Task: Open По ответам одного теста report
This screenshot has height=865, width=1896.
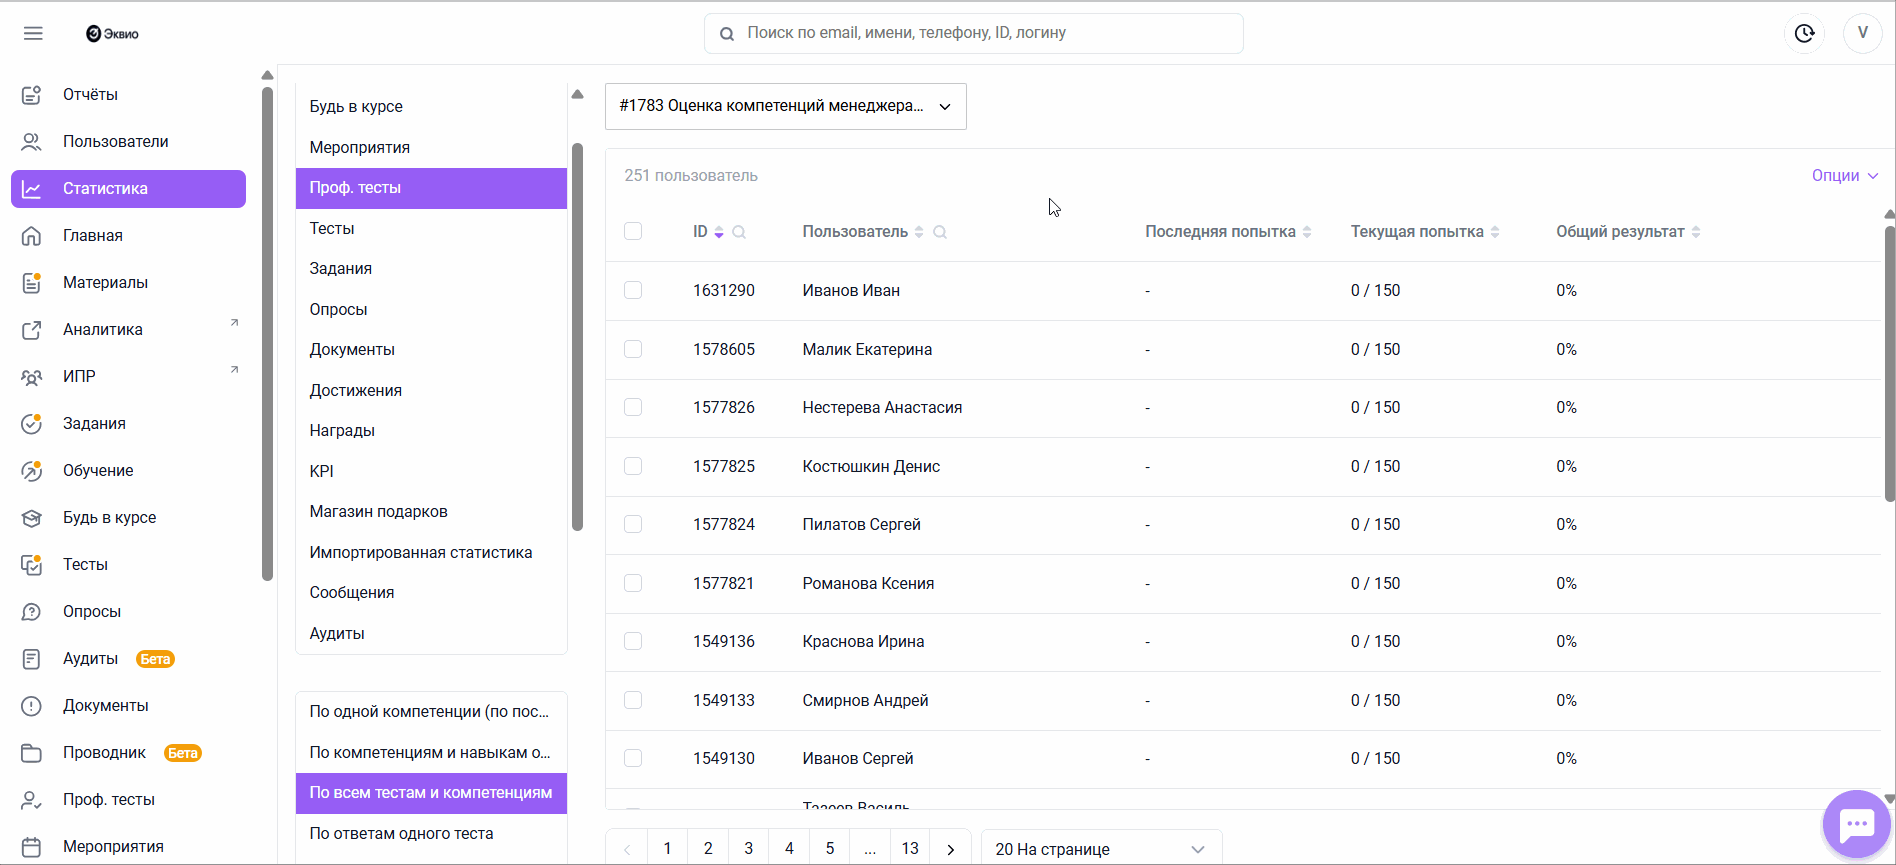Action: pyautogui.click(x=401, y=833)
